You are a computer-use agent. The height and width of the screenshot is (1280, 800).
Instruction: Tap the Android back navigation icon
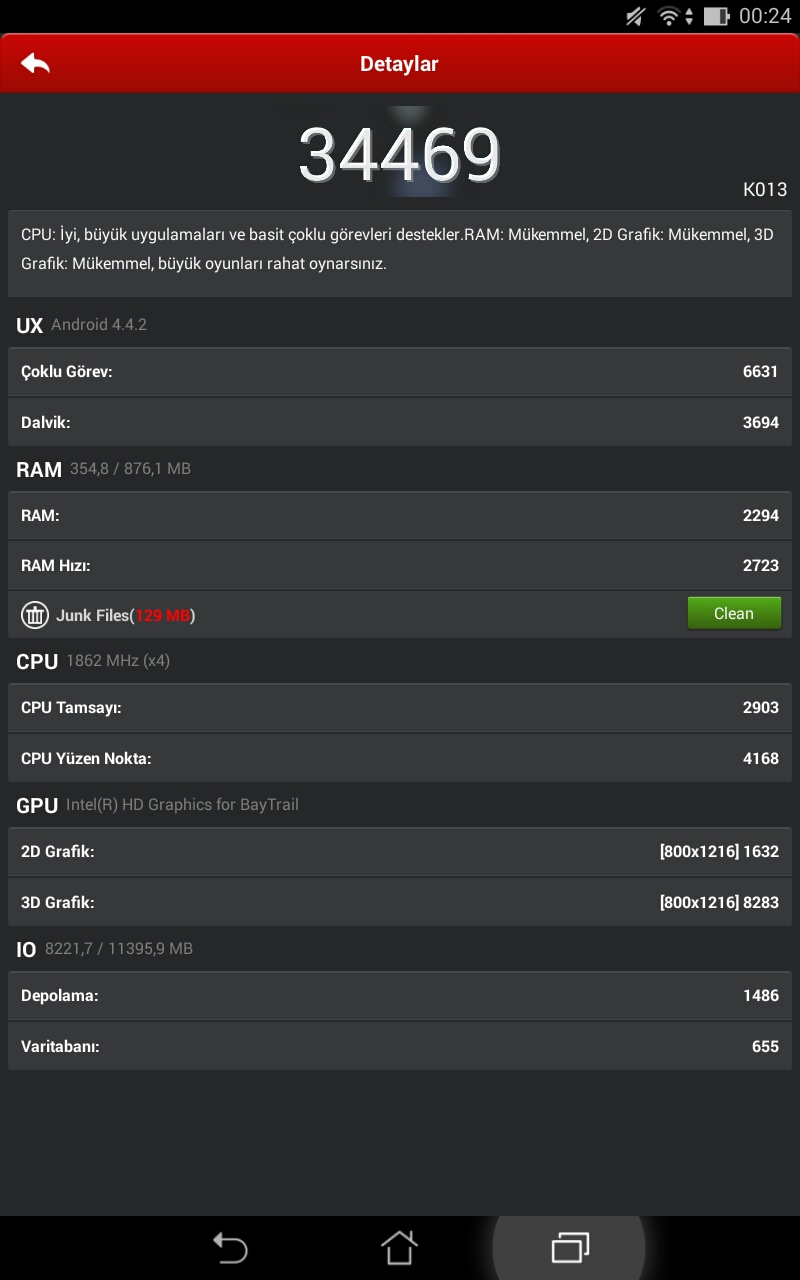pyautogui.click(x=230, y=1247)
